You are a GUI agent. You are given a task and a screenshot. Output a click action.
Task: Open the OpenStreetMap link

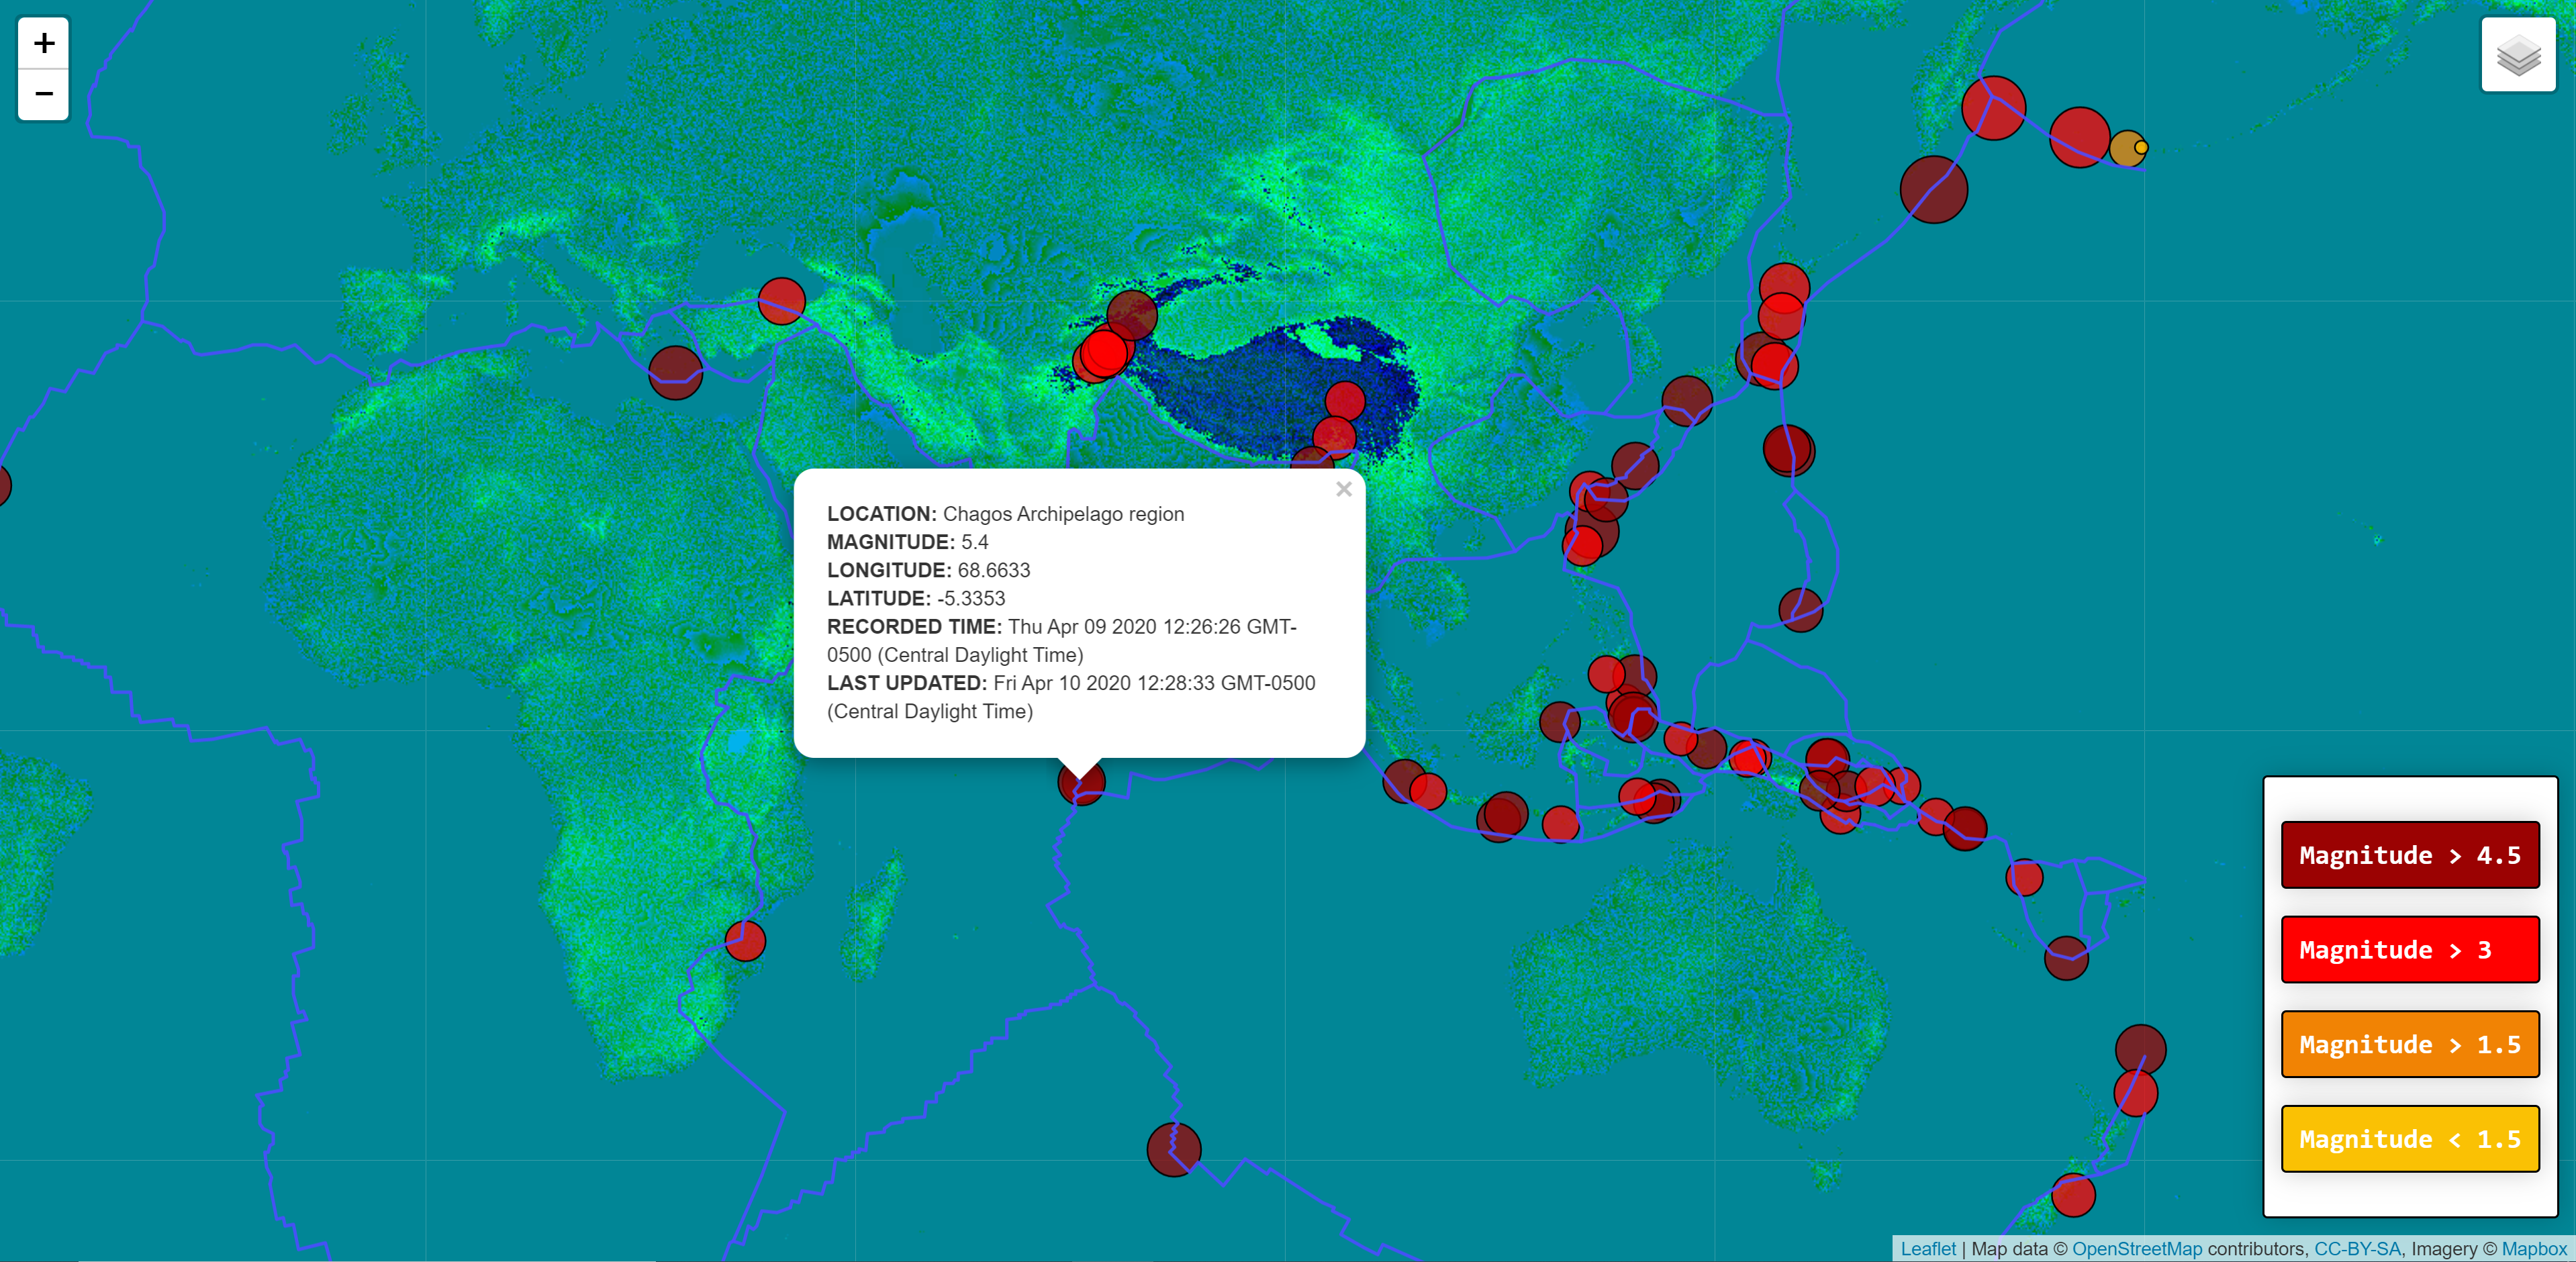point(2136,1248)
